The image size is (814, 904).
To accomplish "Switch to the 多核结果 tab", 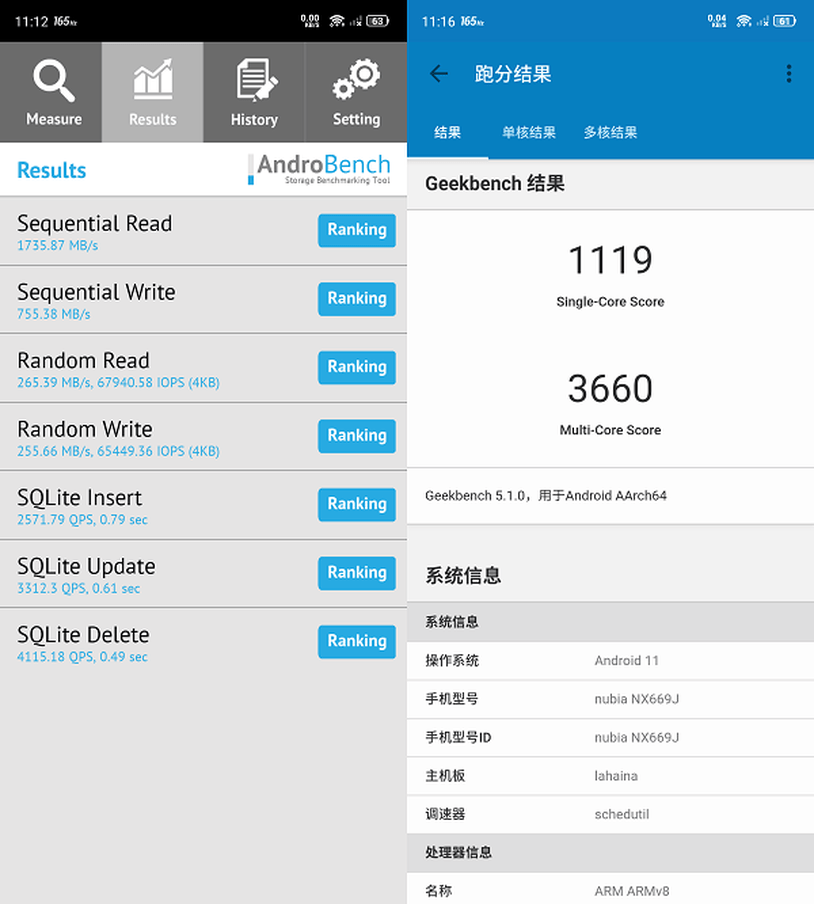I will pos(610,133).
